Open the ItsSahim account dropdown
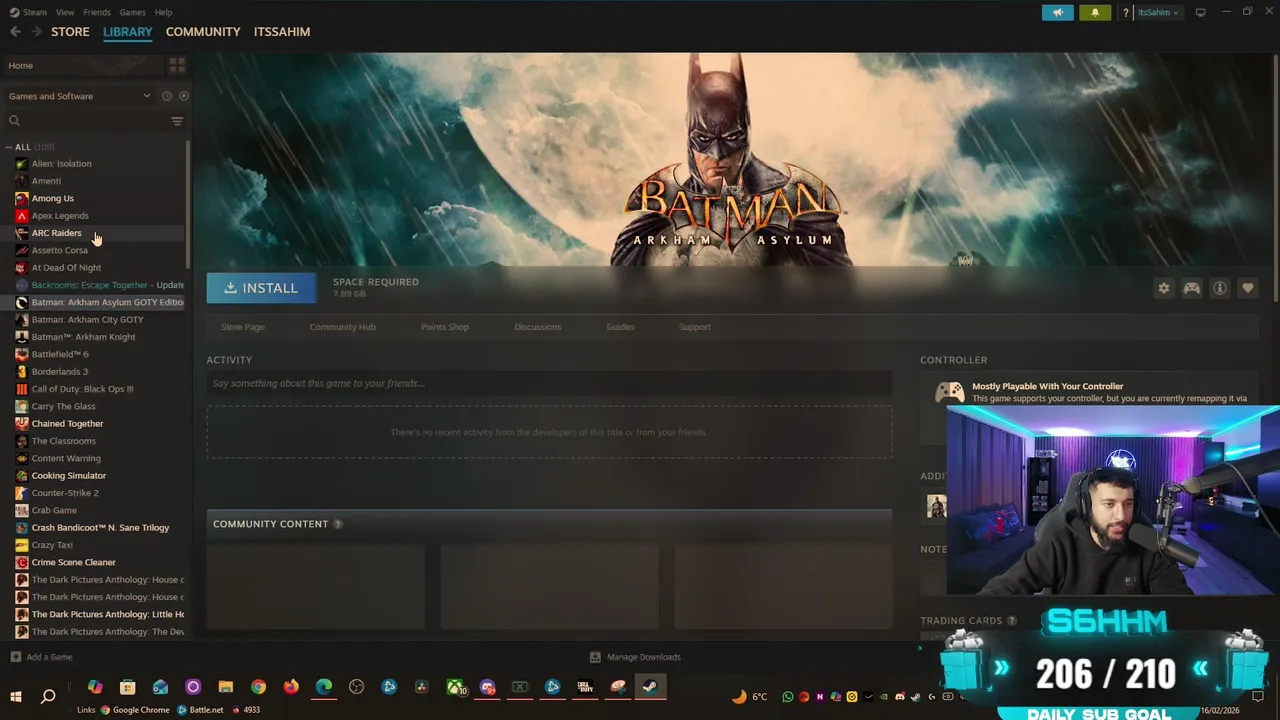1280x720 pixels. (1158, 12)
